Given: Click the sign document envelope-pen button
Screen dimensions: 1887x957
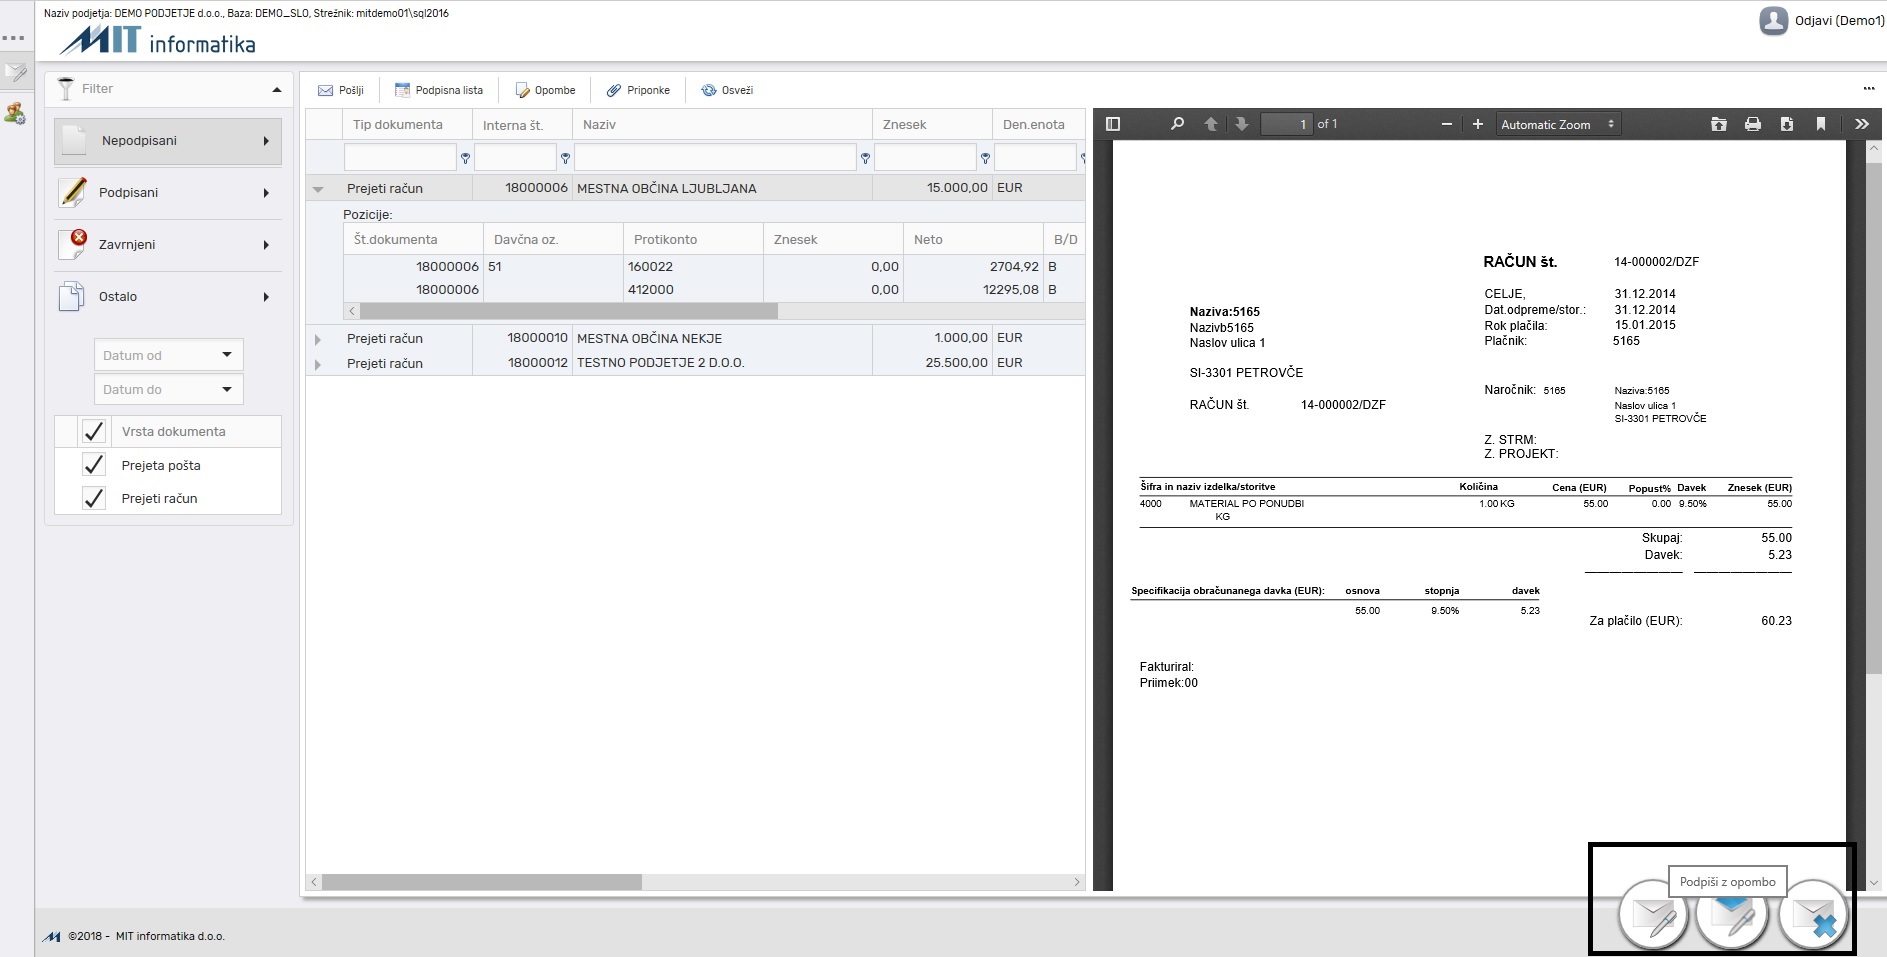Looking at the screenshot, I should click(1654, 915).
